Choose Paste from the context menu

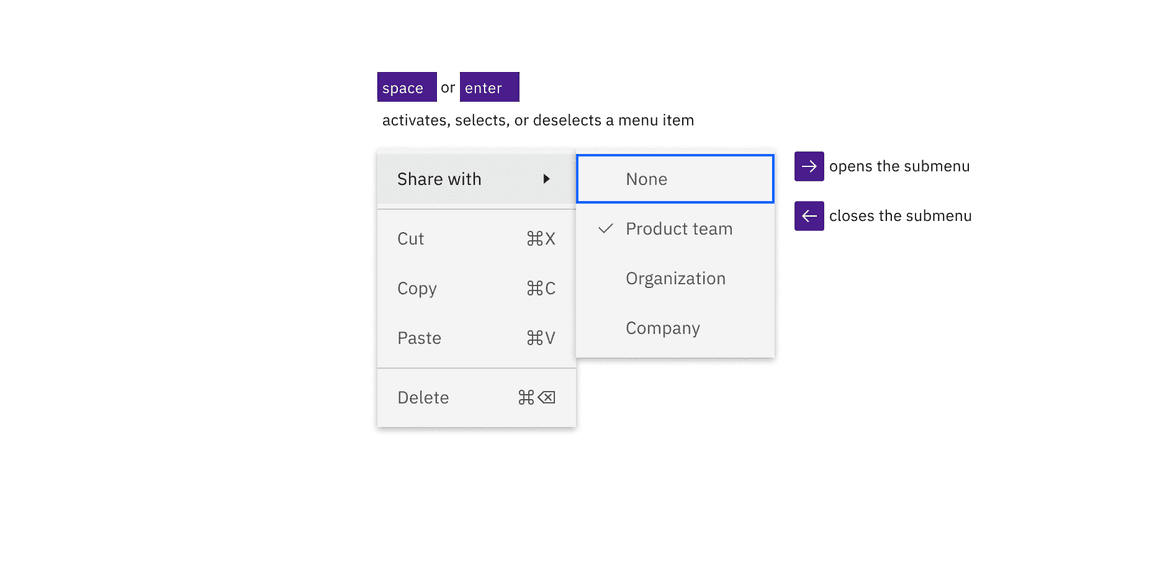click(x=418, y=338)
